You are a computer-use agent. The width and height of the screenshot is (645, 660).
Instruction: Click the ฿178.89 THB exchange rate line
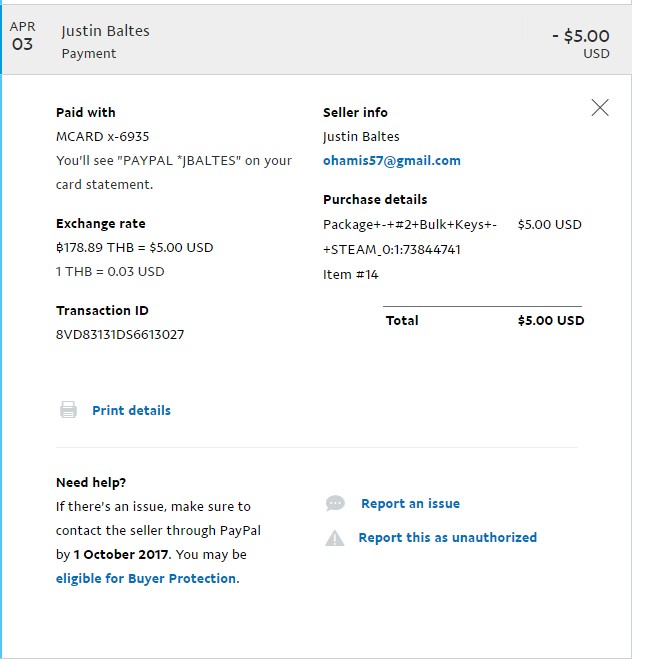pyautogui.click(x=134, y=248)
